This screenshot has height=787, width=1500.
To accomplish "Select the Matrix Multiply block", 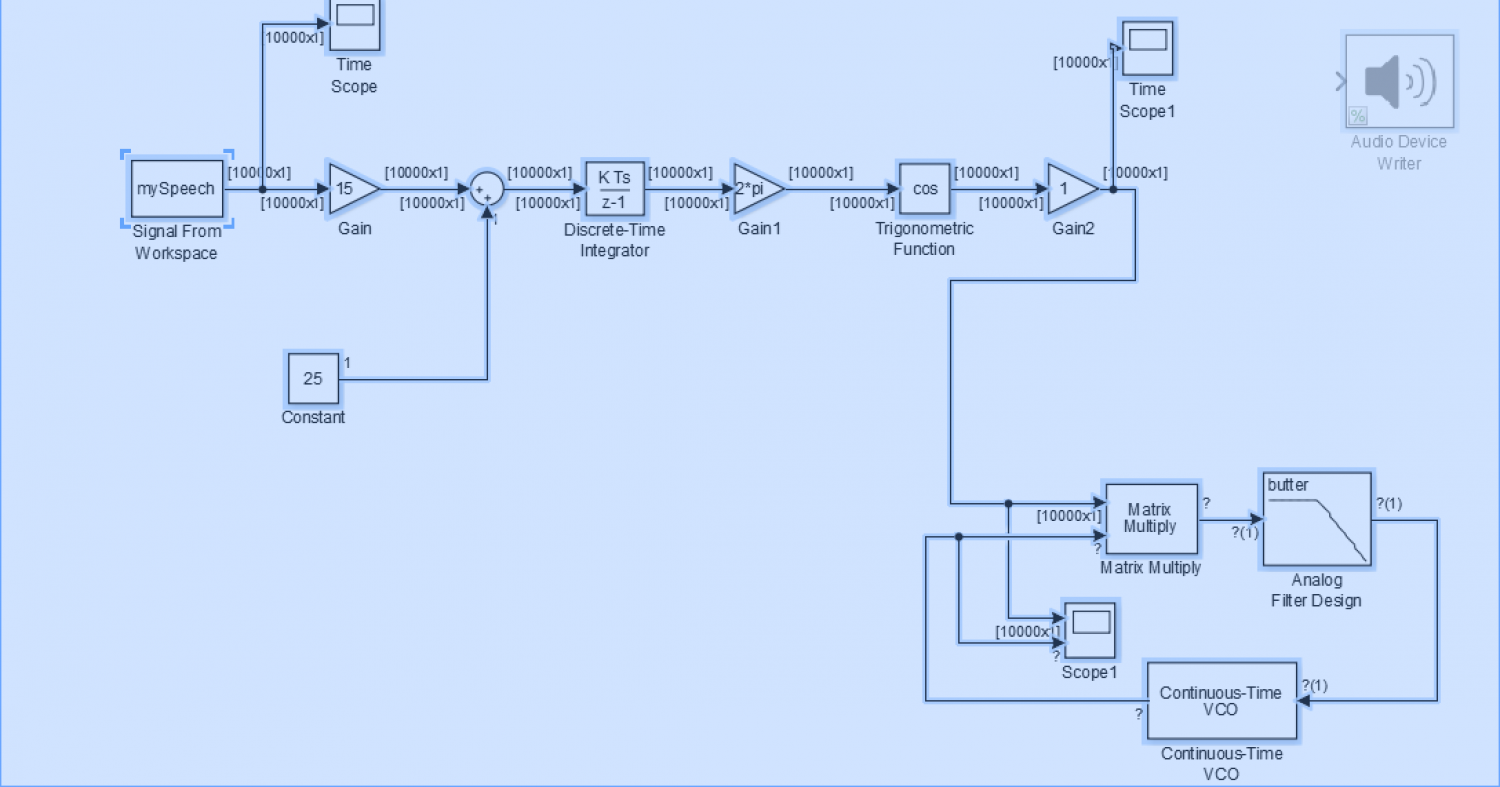I will tap(1150, 519).
